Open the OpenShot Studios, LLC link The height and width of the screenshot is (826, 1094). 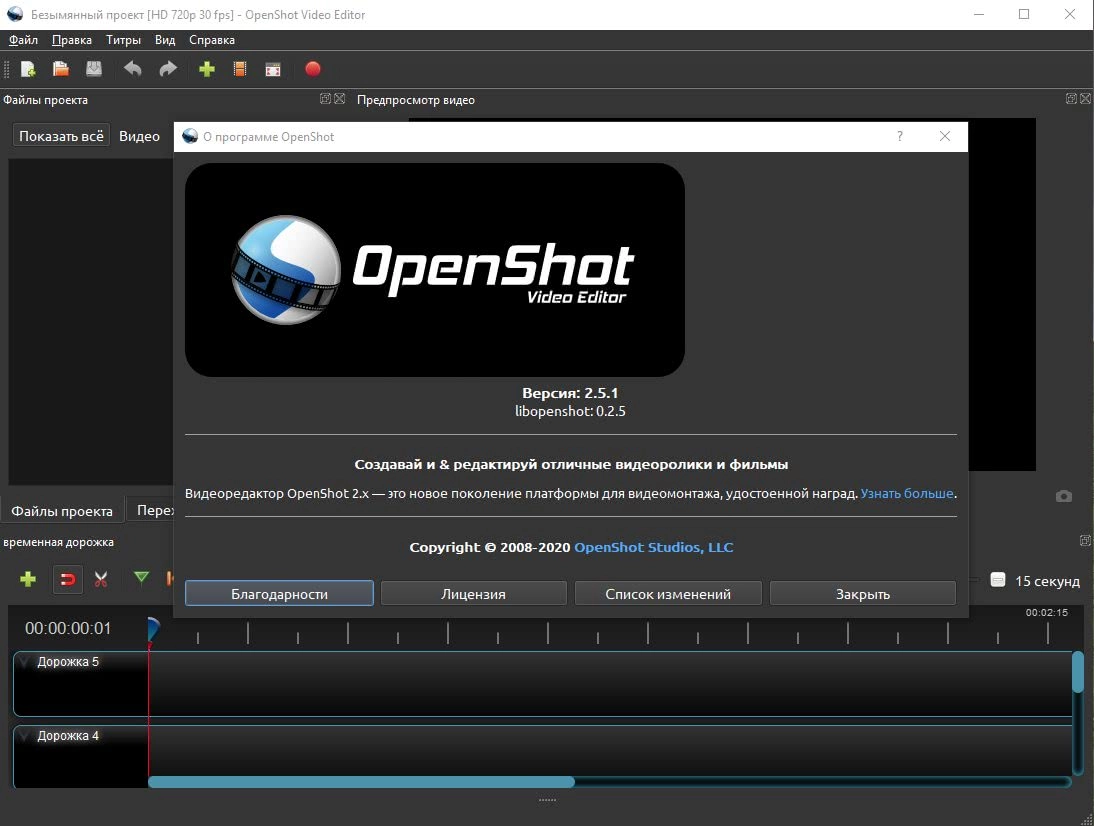[653, 547]
